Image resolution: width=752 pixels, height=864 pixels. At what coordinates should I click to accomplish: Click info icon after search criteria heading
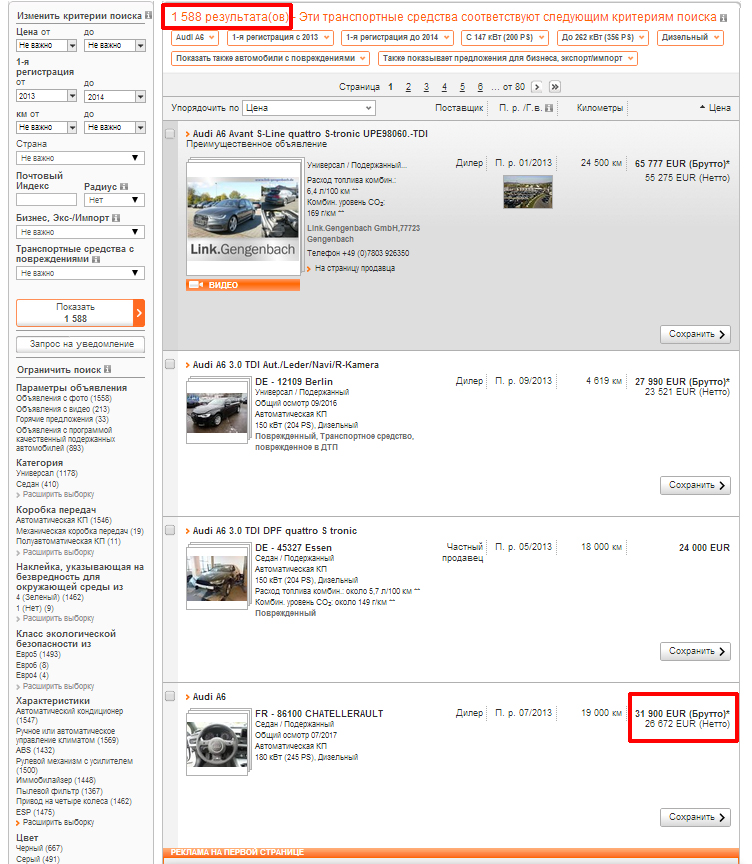723,18
